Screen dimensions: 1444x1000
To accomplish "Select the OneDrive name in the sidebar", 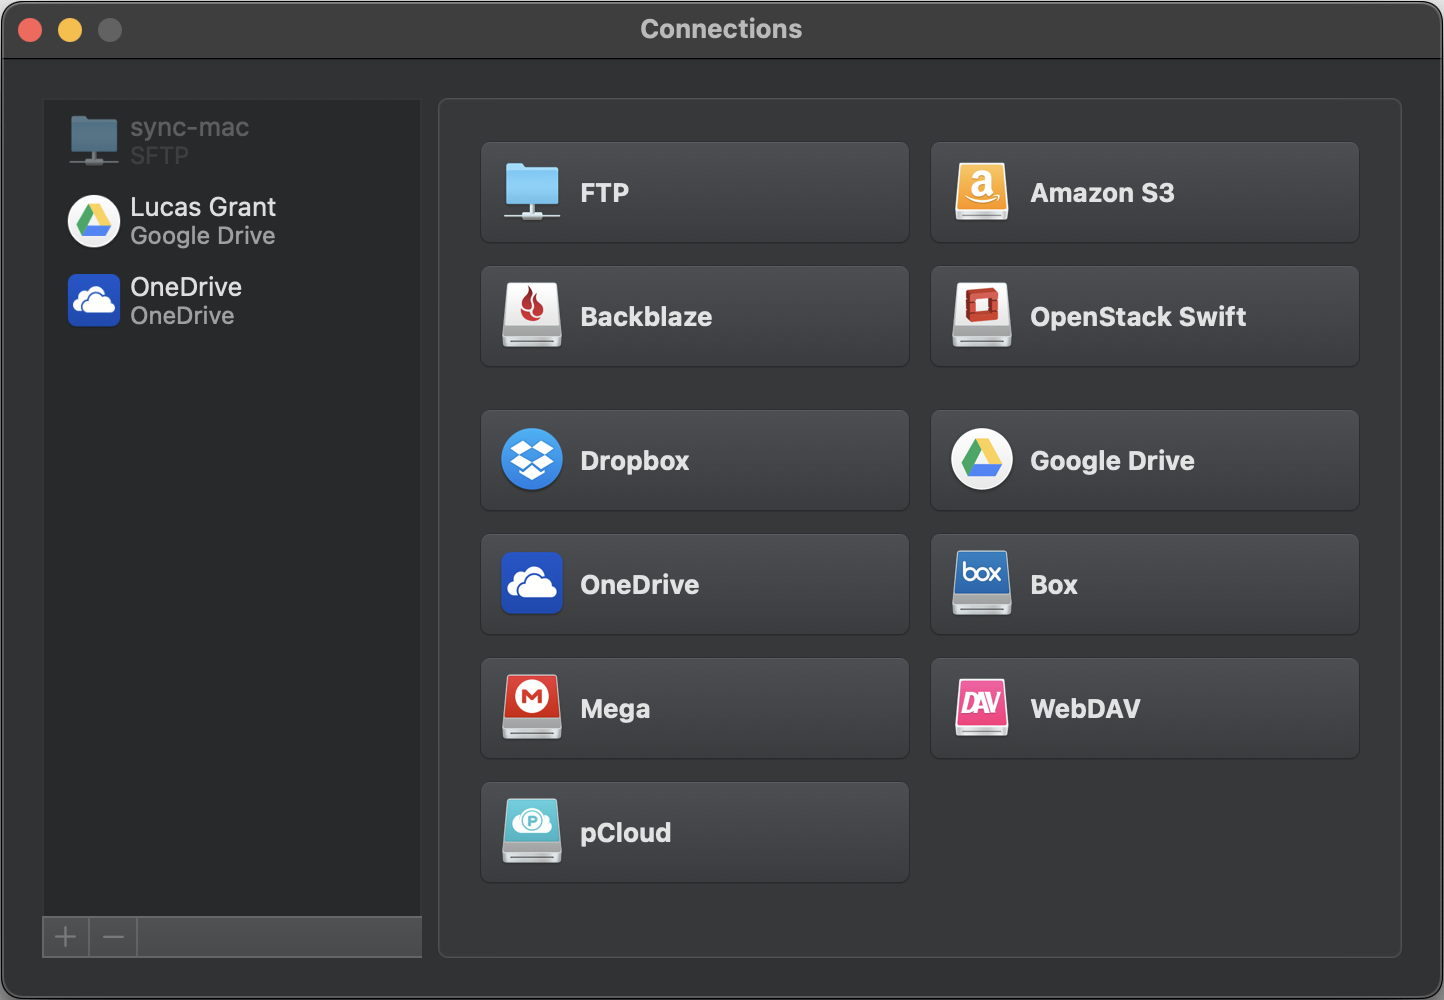I will pos(186,287).
